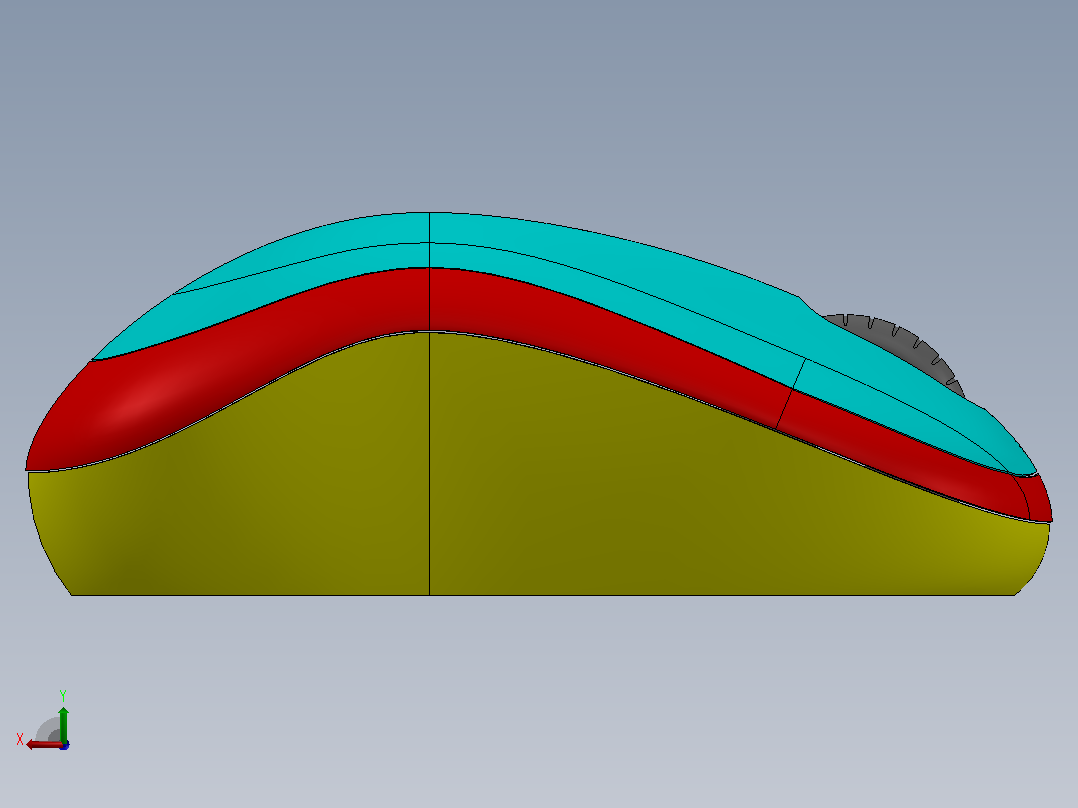Select the blue Z axis dot on the triad
Viewport: 1078px width, 808px height.
(x=65, y=745)
